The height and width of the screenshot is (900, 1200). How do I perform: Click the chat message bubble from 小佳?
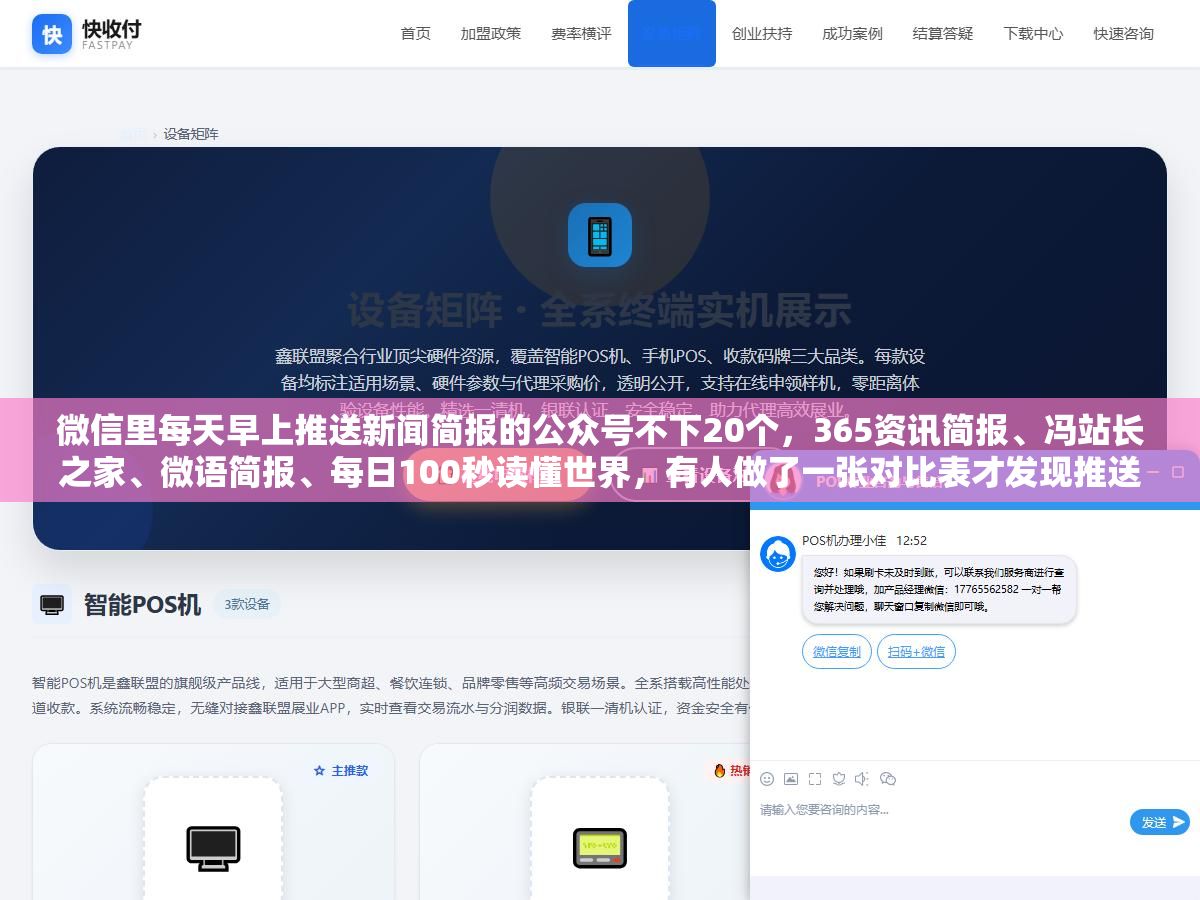pos(939,590)
